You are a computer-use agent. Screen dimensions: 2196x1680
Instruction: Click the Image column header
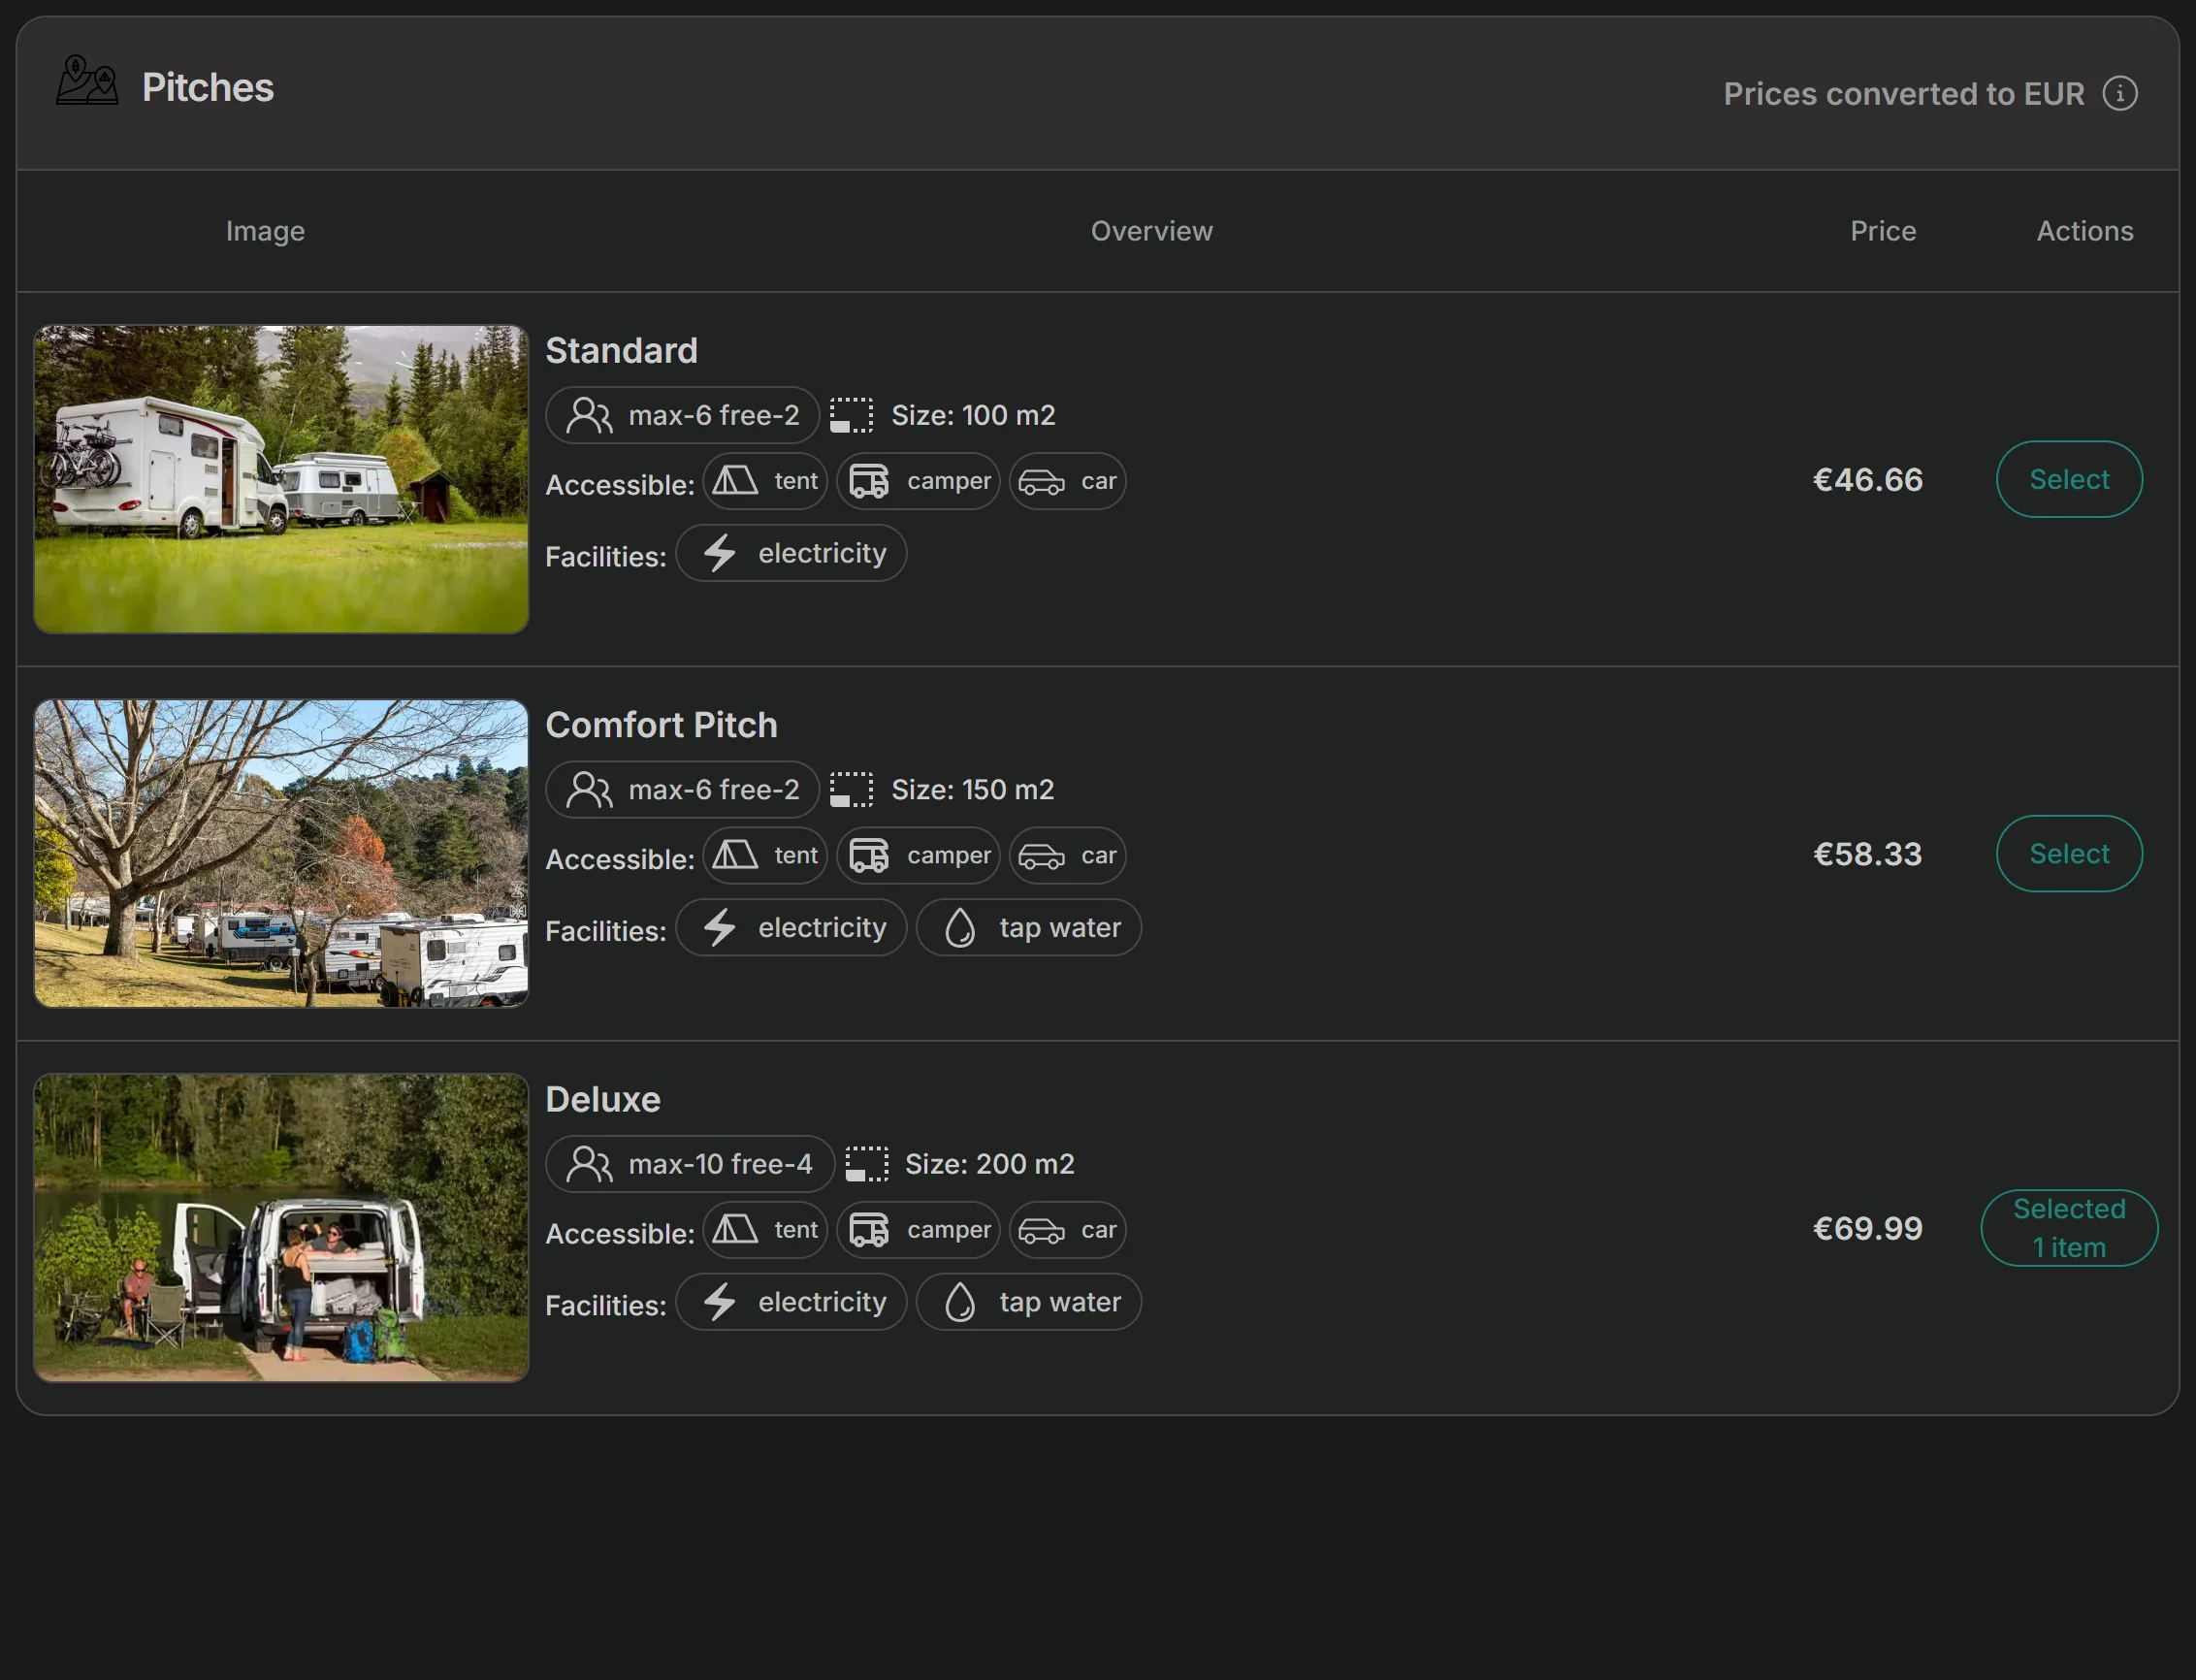265,231
